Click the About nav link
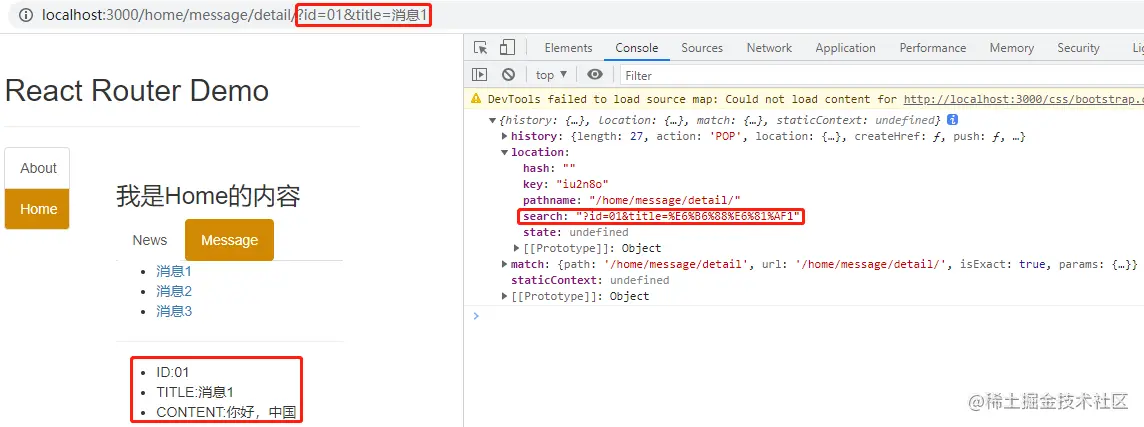This screenshot has height=427, width=1144. pyautogui.click(x=38, y=169)
